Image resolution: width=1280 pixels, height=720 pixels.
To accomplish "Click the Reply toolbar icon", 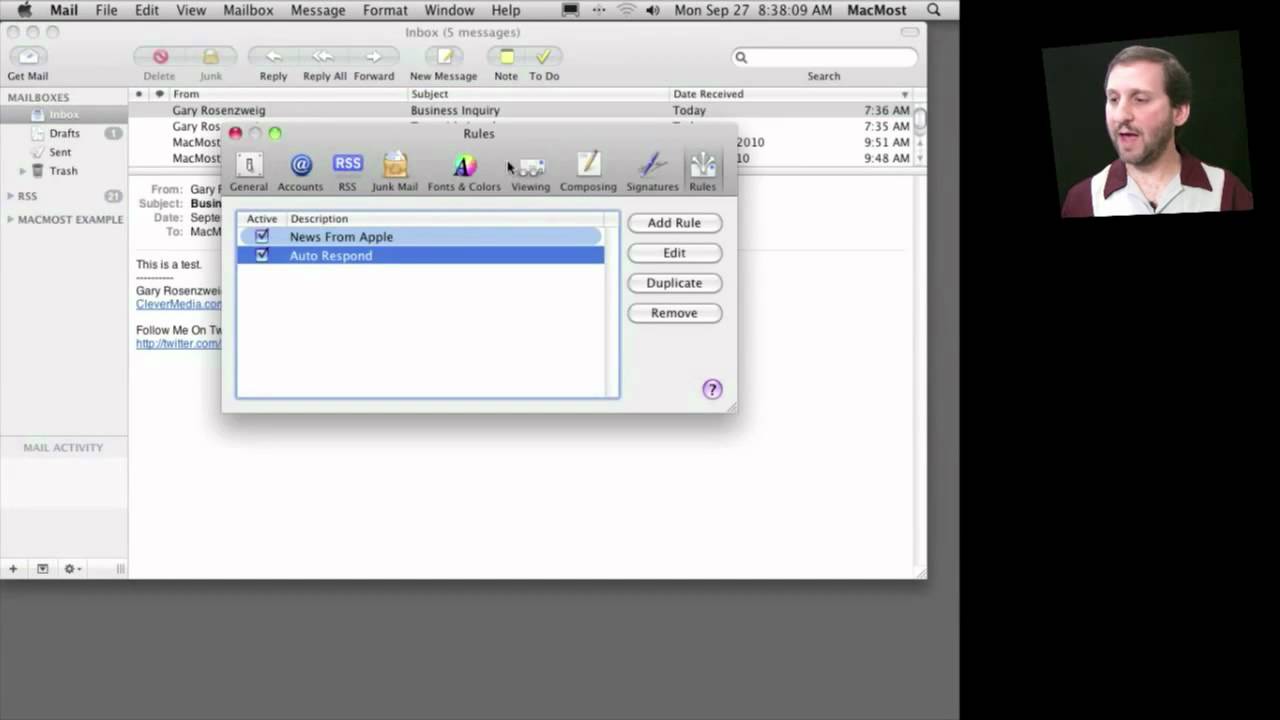I will click(273, 57).
